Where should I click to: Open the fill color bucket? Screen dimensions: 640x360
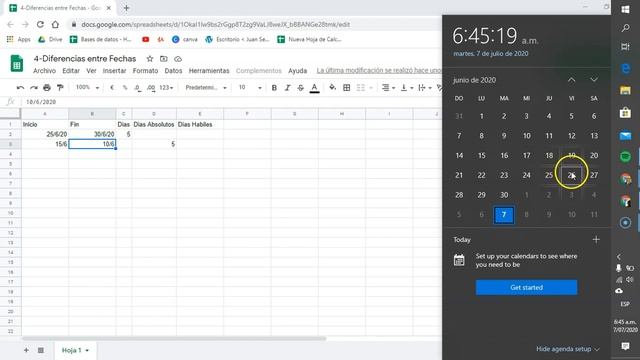[x=333, y=87]
